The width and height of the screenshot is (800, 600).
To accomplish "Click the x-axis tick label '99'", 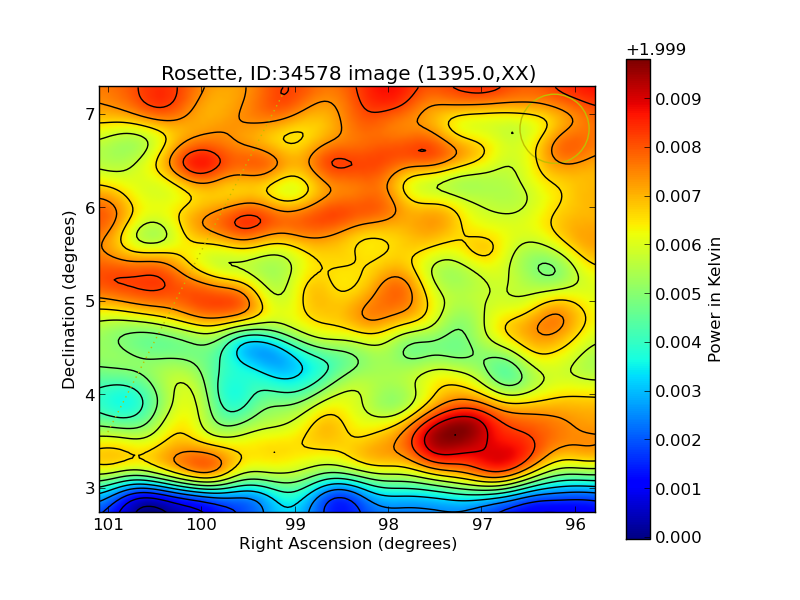I will tap(295, 524).
